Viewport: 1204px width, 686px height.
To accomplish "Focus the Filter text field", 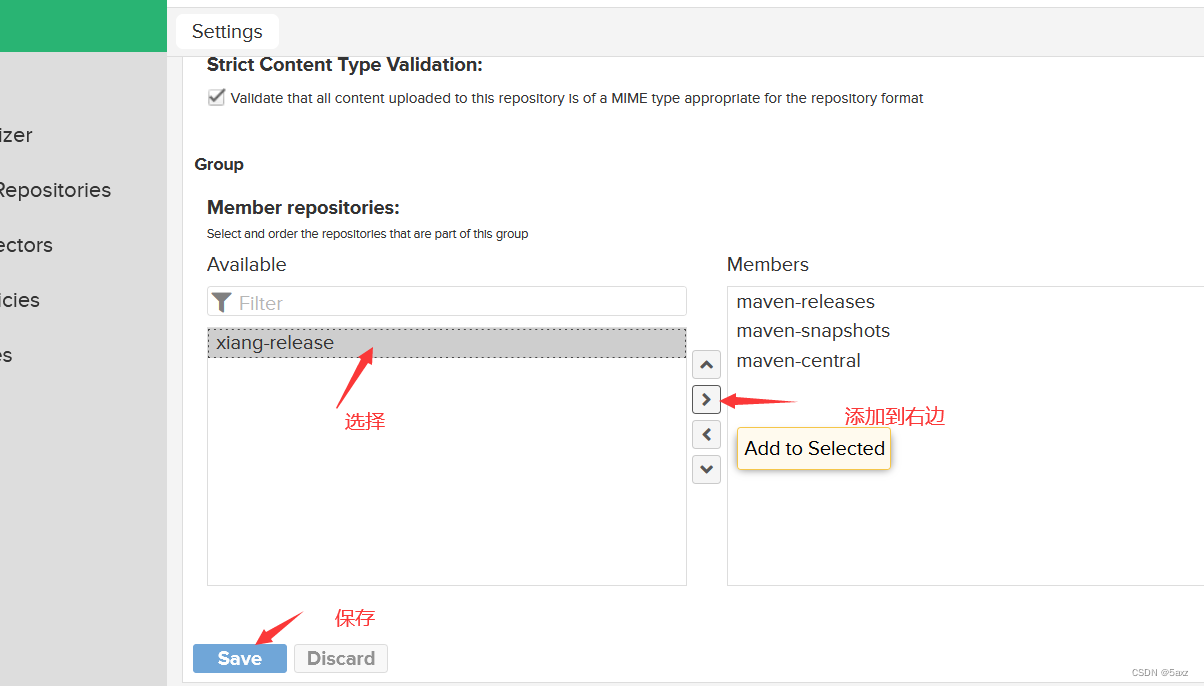I will click(447, 302).
